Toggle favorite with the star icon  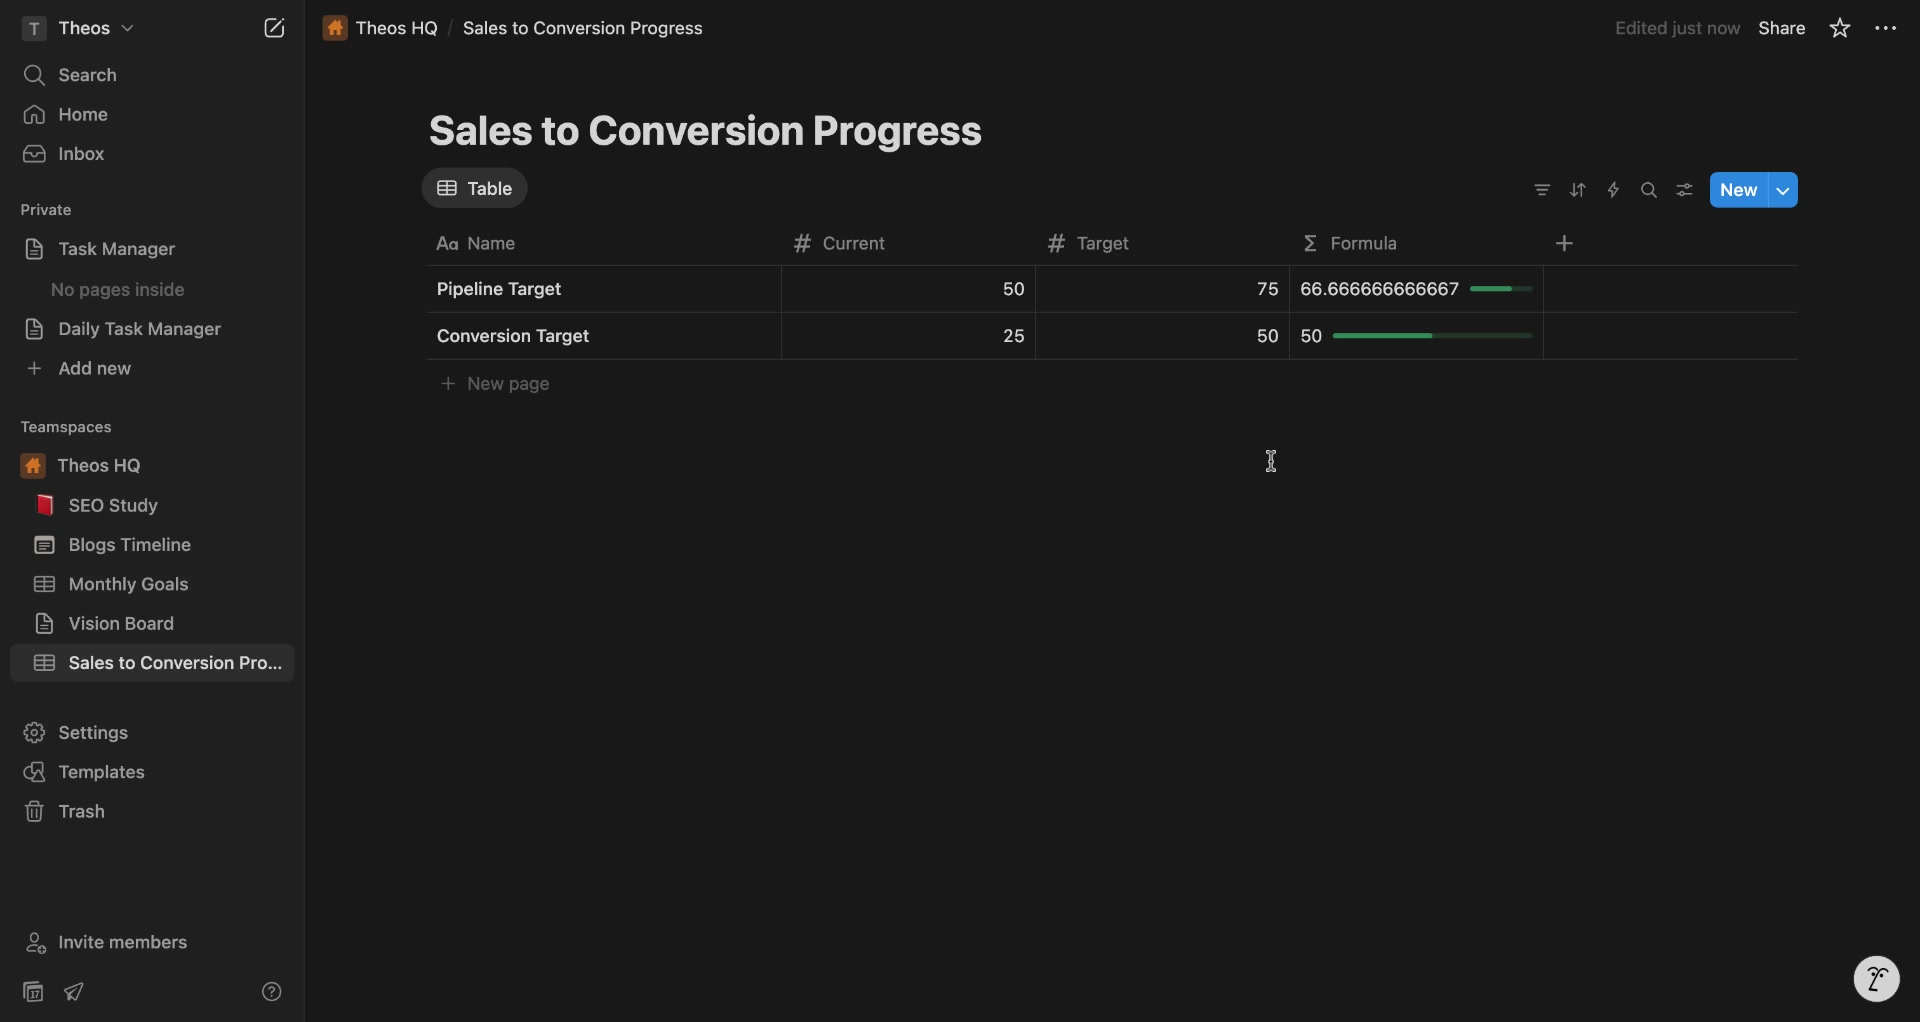click(1840, 28)
